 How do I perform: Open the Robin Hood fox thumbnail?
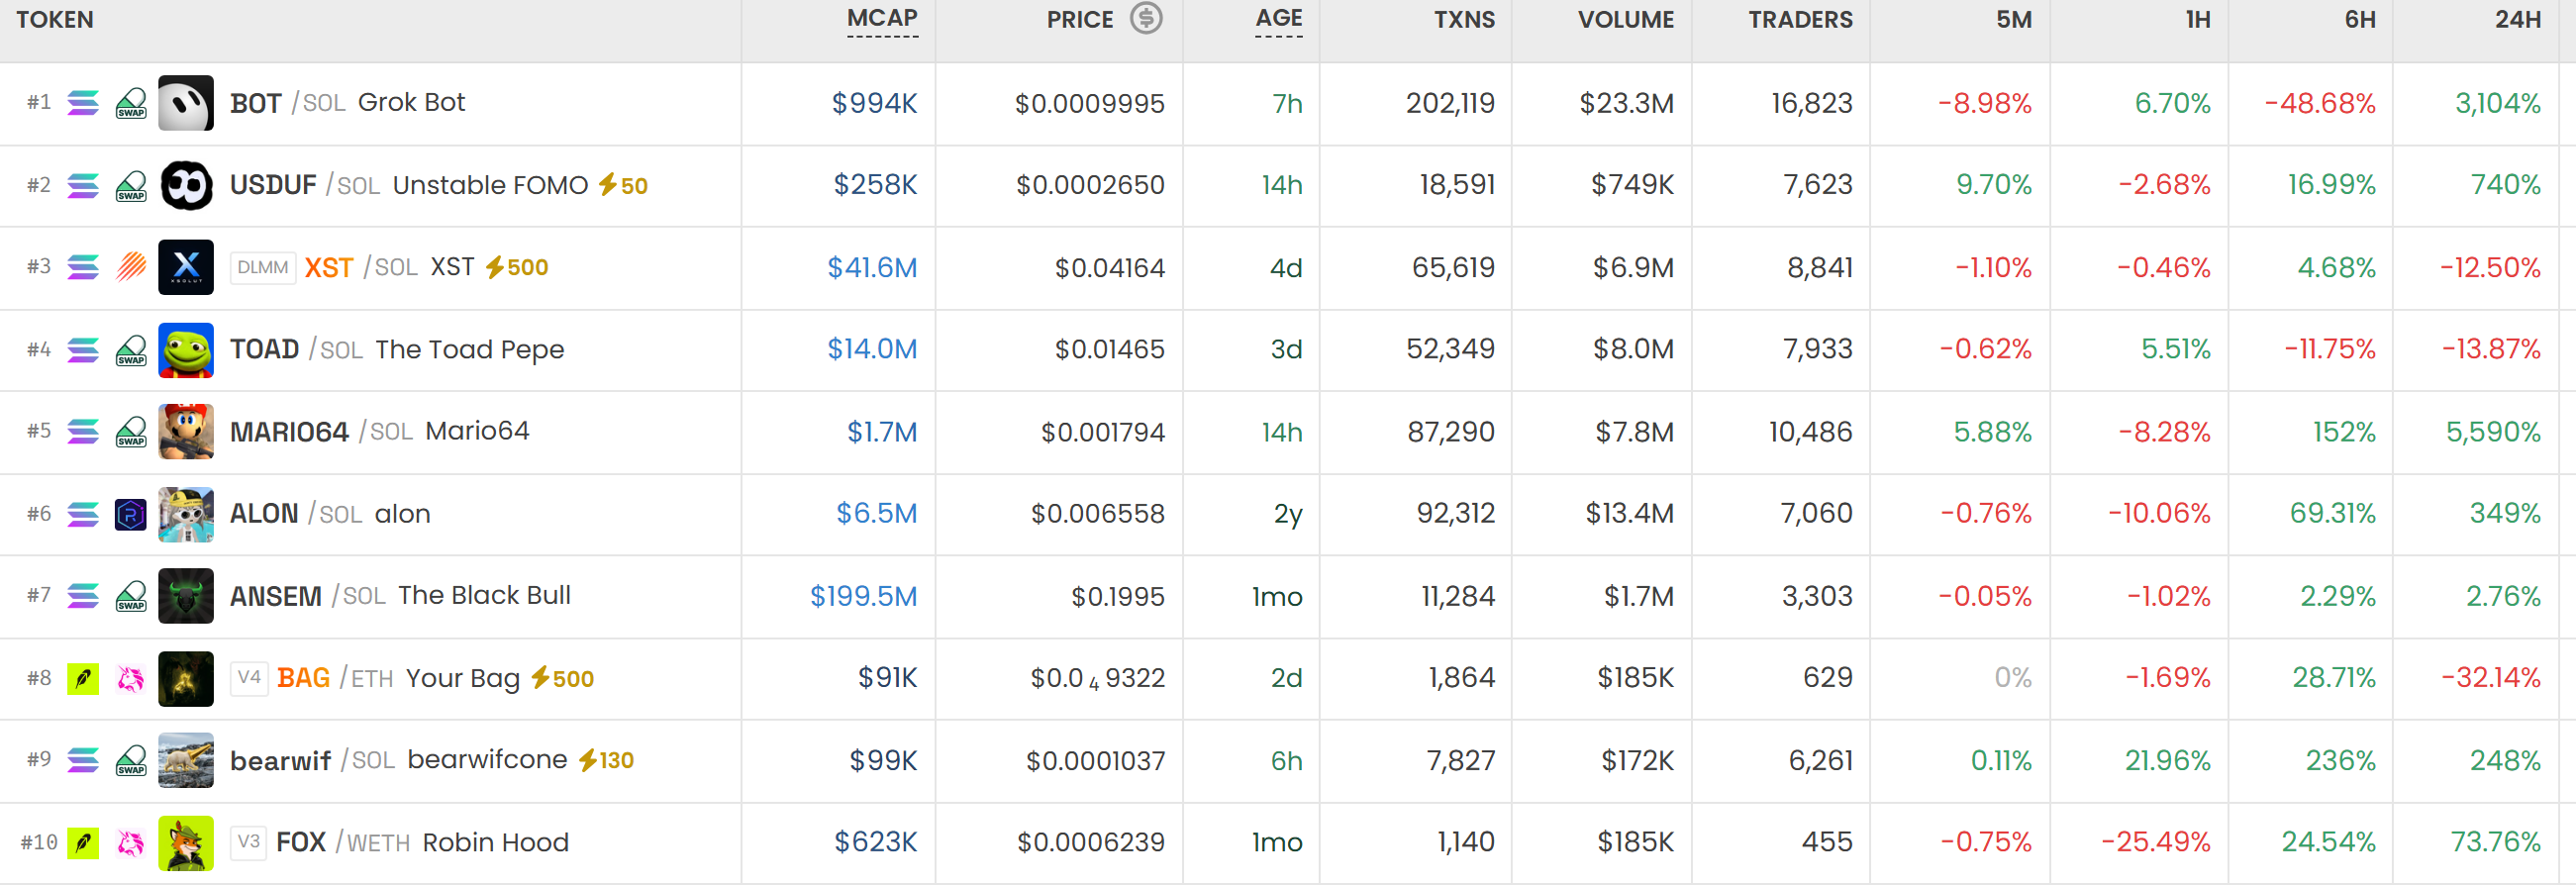(186, 843)
